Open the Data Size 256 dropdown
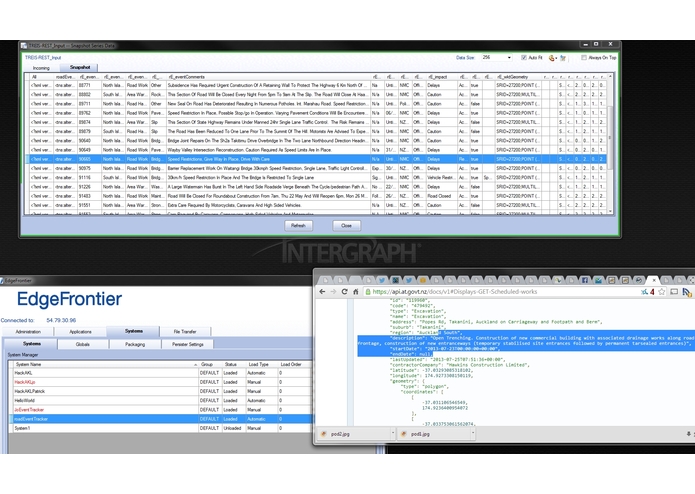Image resolution: width=695 pixels, height=494 pixels. (x=509, y=58)
